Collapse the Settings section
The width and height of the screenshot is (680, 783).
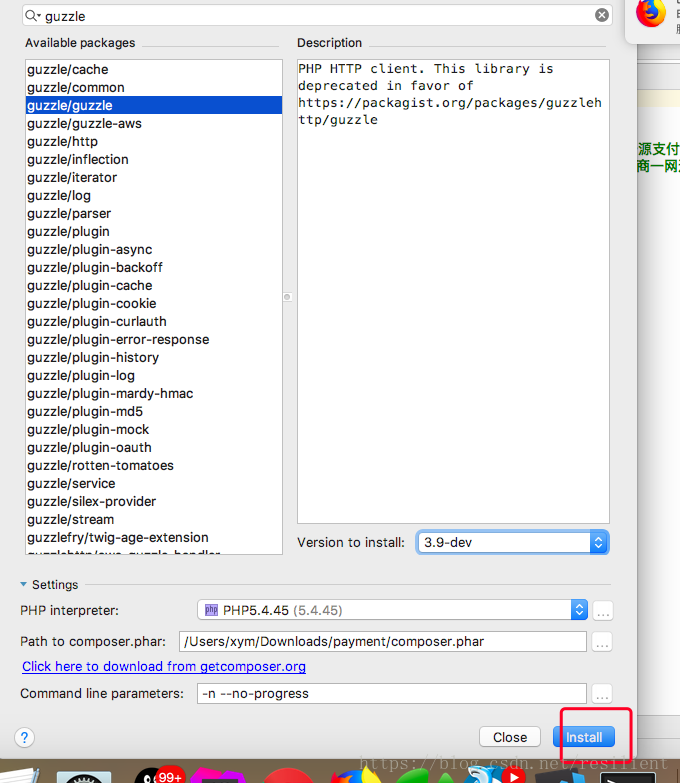tap(23, 584)
